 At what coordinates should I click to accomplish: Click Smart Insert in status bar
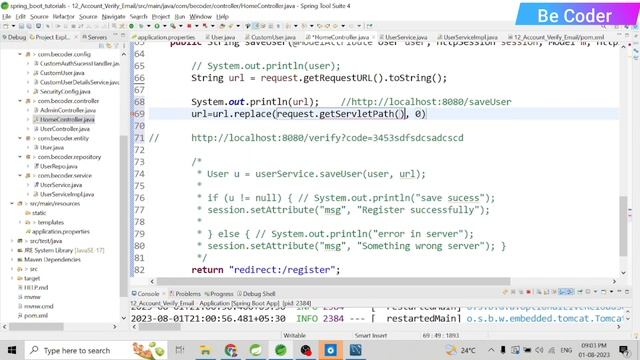click(x=371, y=336)
